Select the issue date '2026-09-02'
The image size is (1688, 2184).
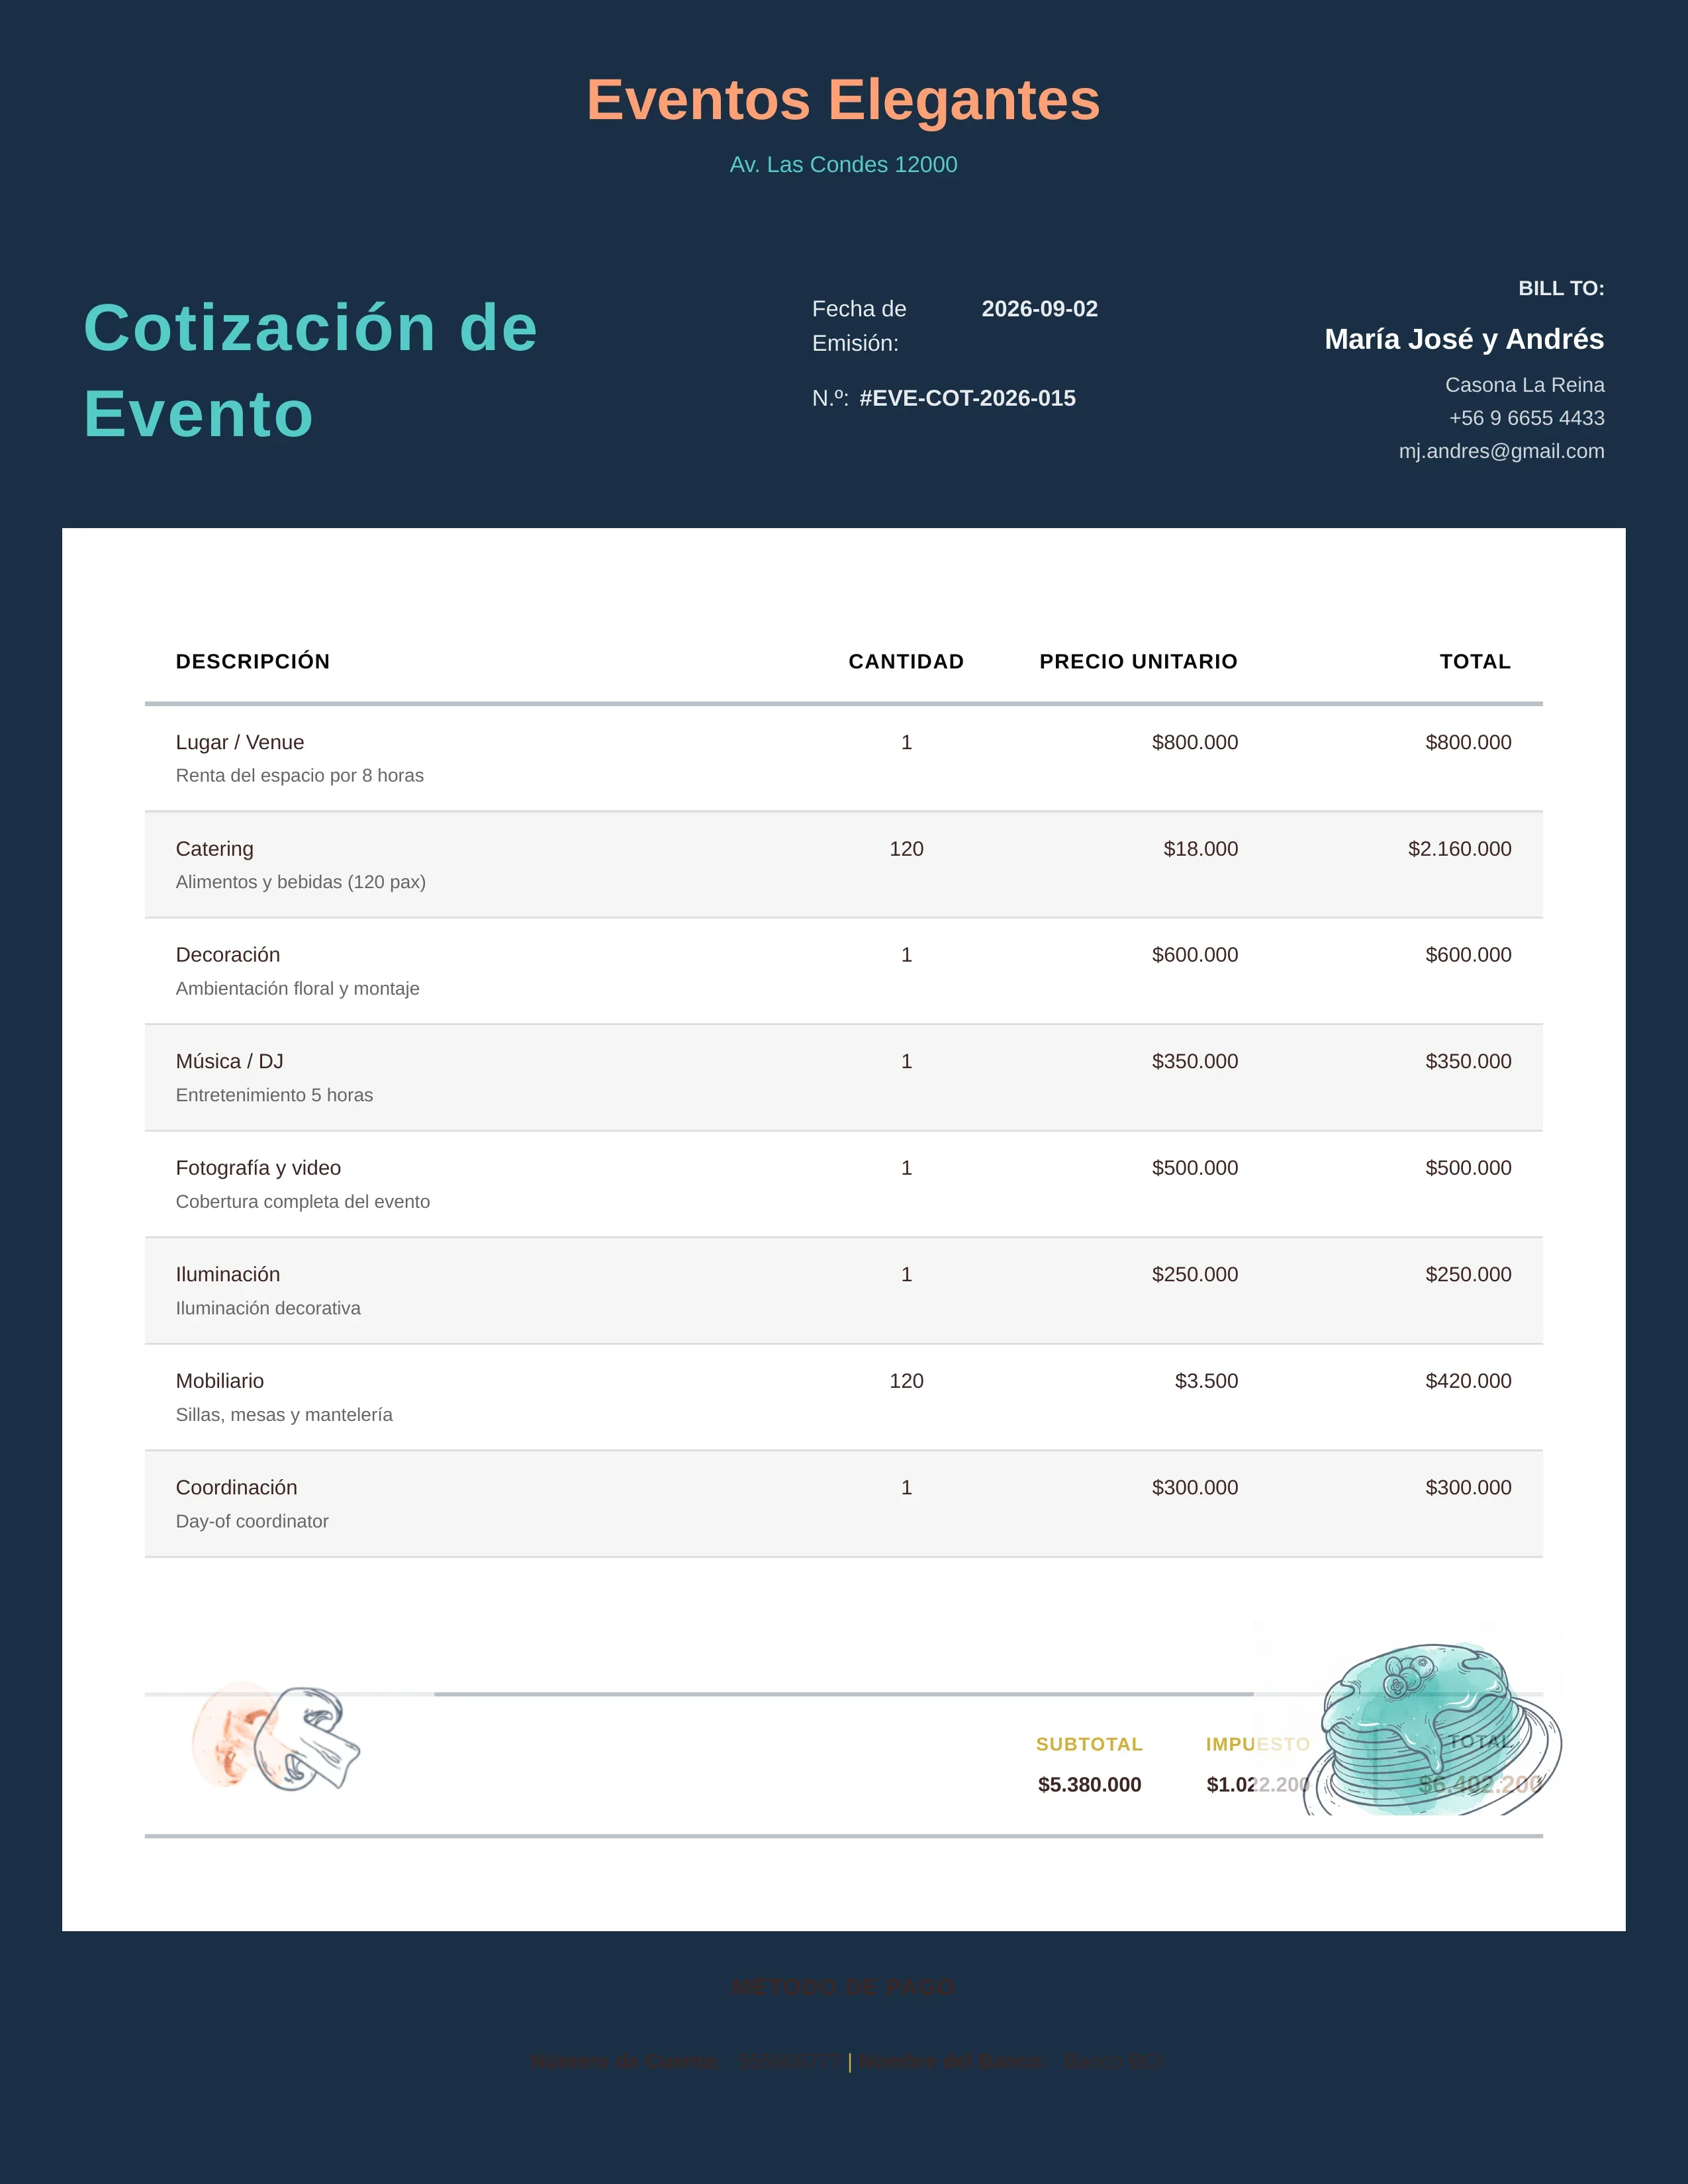[x=1039, y=308]
